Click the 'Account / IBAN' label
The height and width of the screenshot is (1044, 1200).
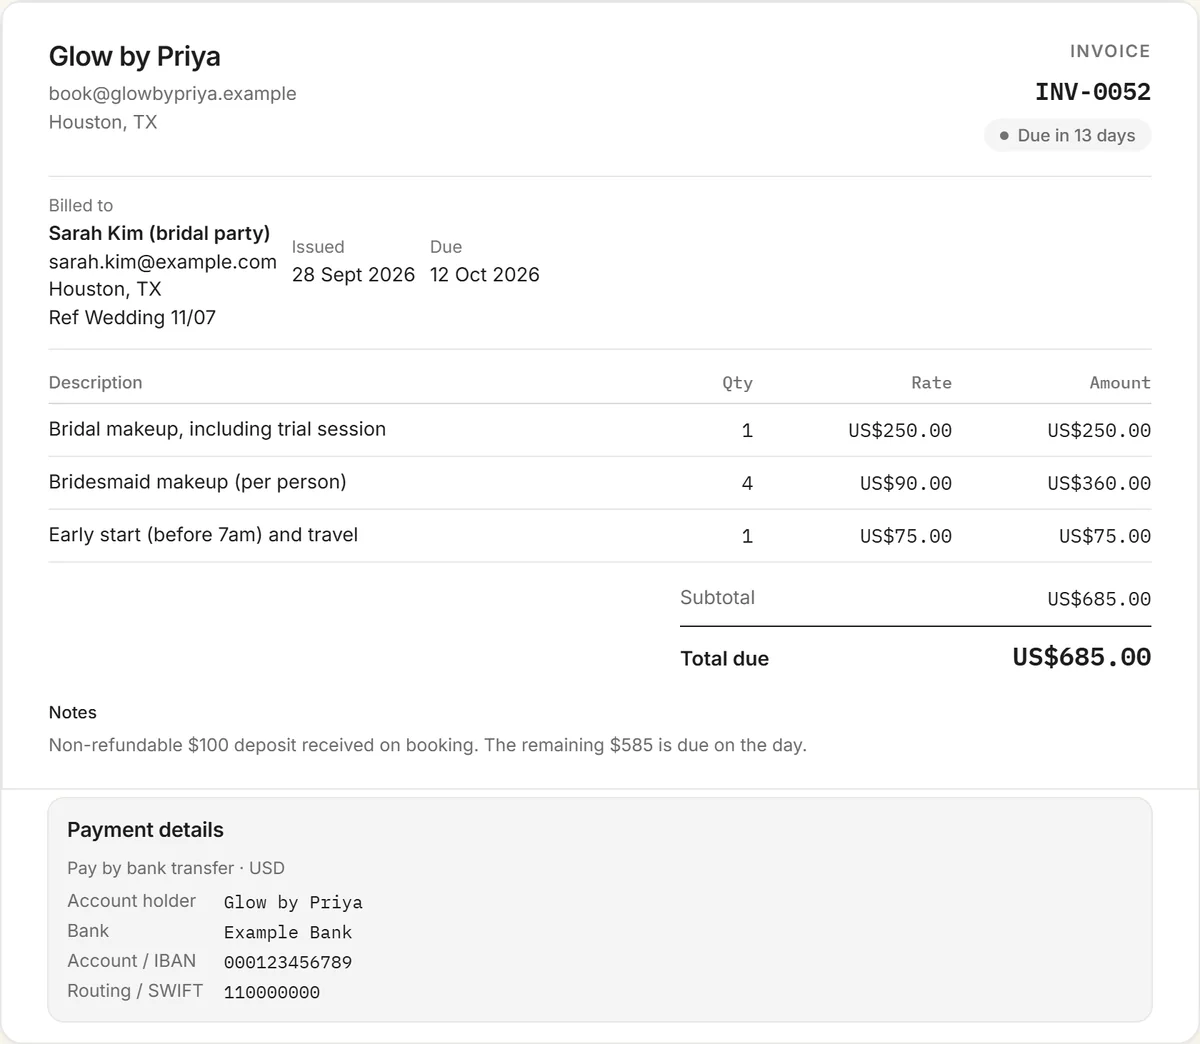tap(132, 960)
